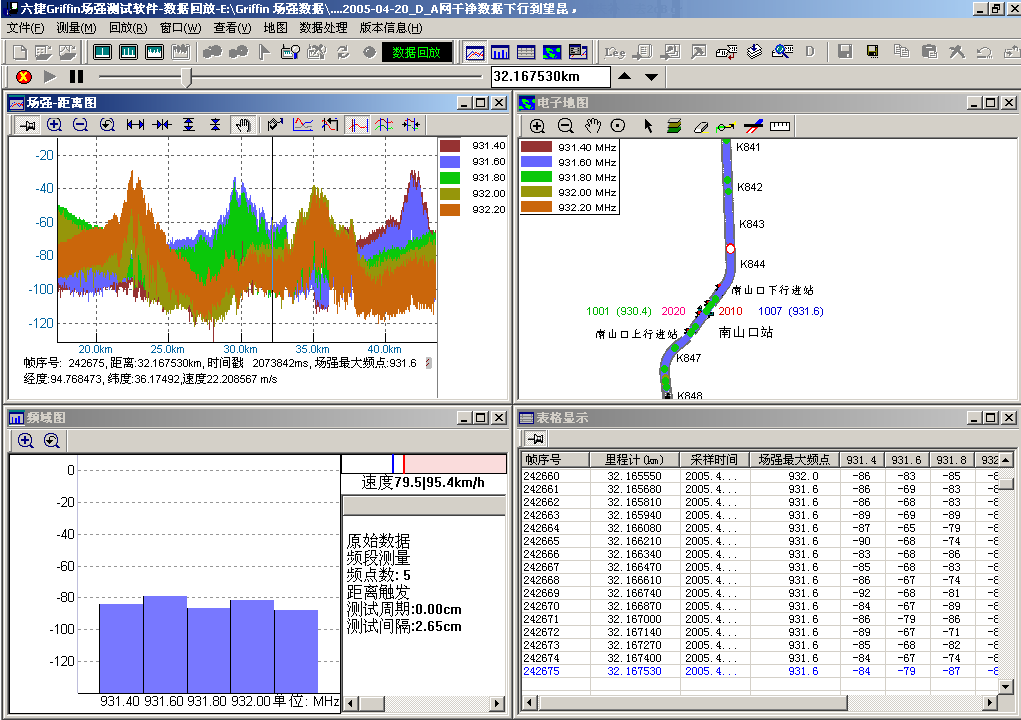Stop playback with the red X button
This screenshot has width=1021, height=720.
pos(23,77)
